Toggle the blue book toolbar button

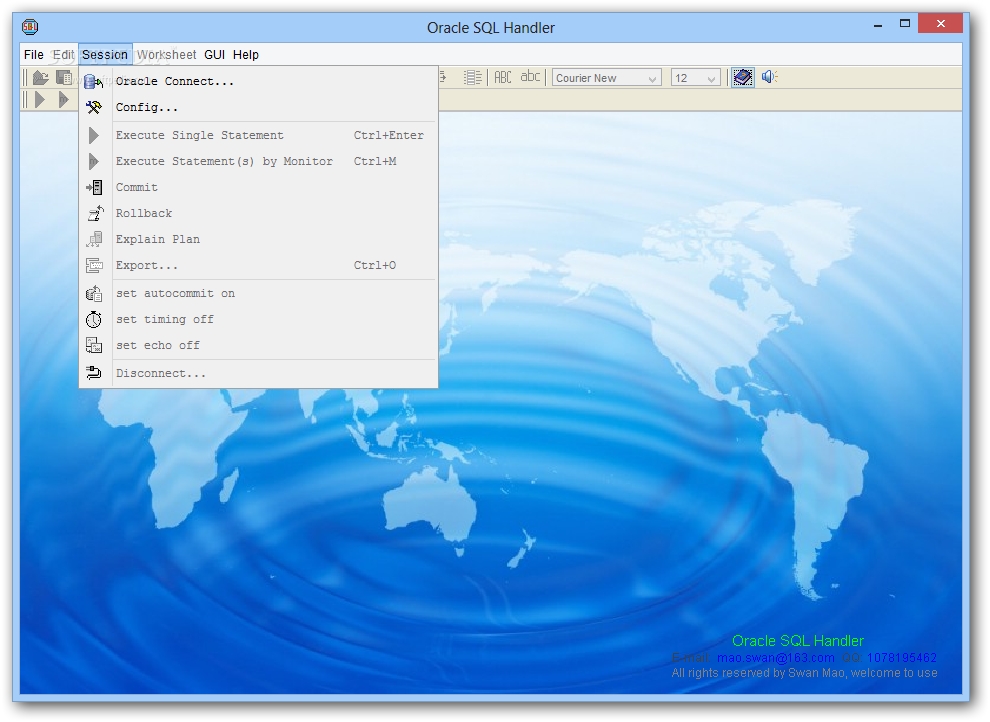pos(742,78)
